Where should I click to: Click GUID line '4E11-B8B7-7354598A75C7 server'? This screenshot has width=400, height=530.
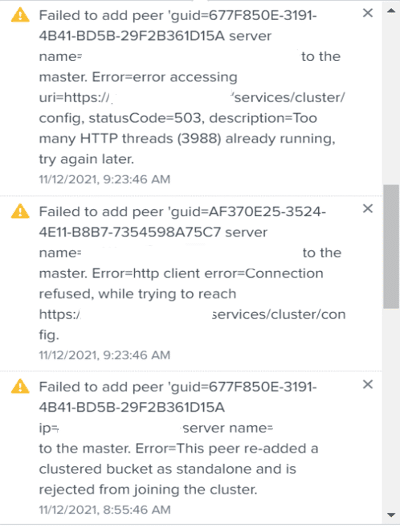(153, 232)
